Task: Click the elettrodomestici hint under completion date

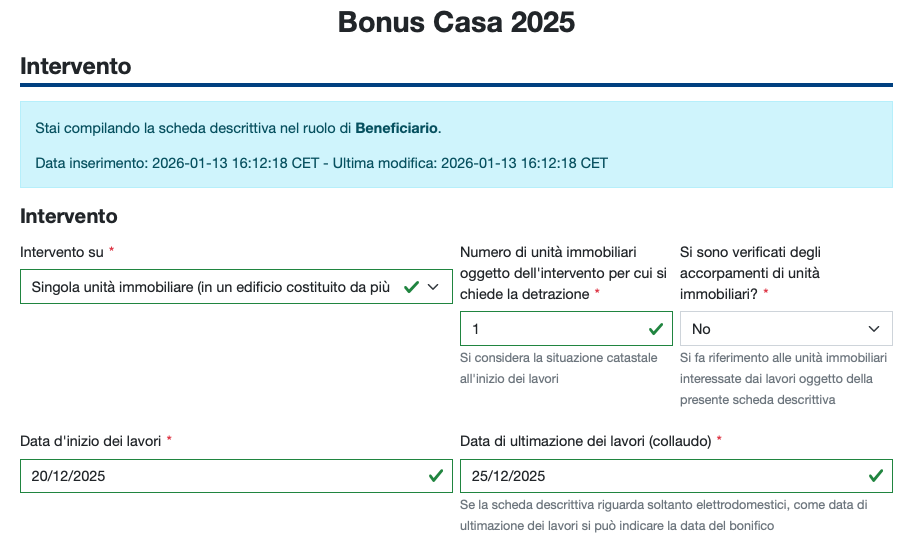Action: 662,515
